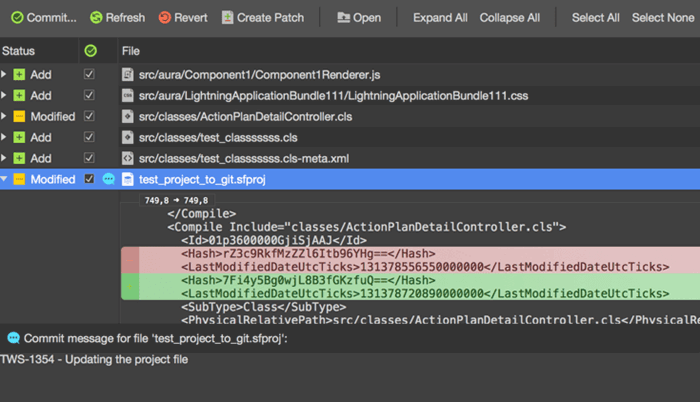Click the green check header icon
700x402 pixels.
(x=91, y=51)
